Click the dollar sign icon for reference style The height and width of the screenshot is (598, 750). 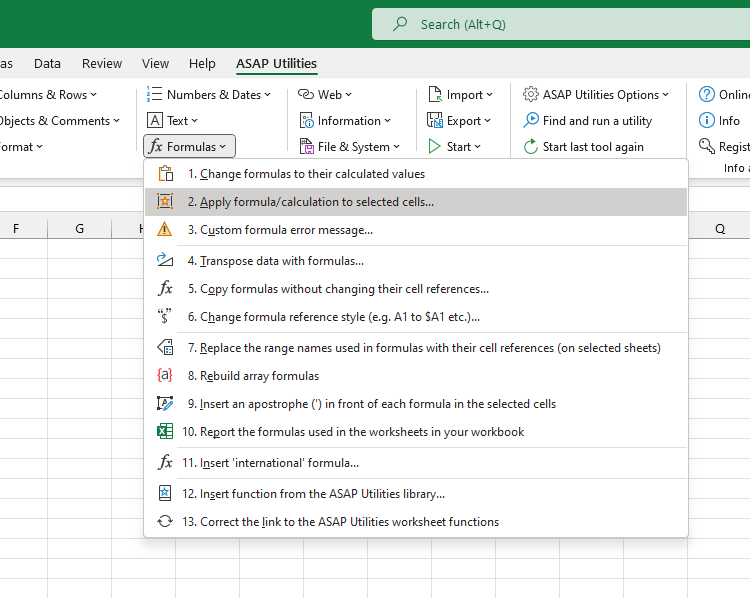tap(165, 317)
